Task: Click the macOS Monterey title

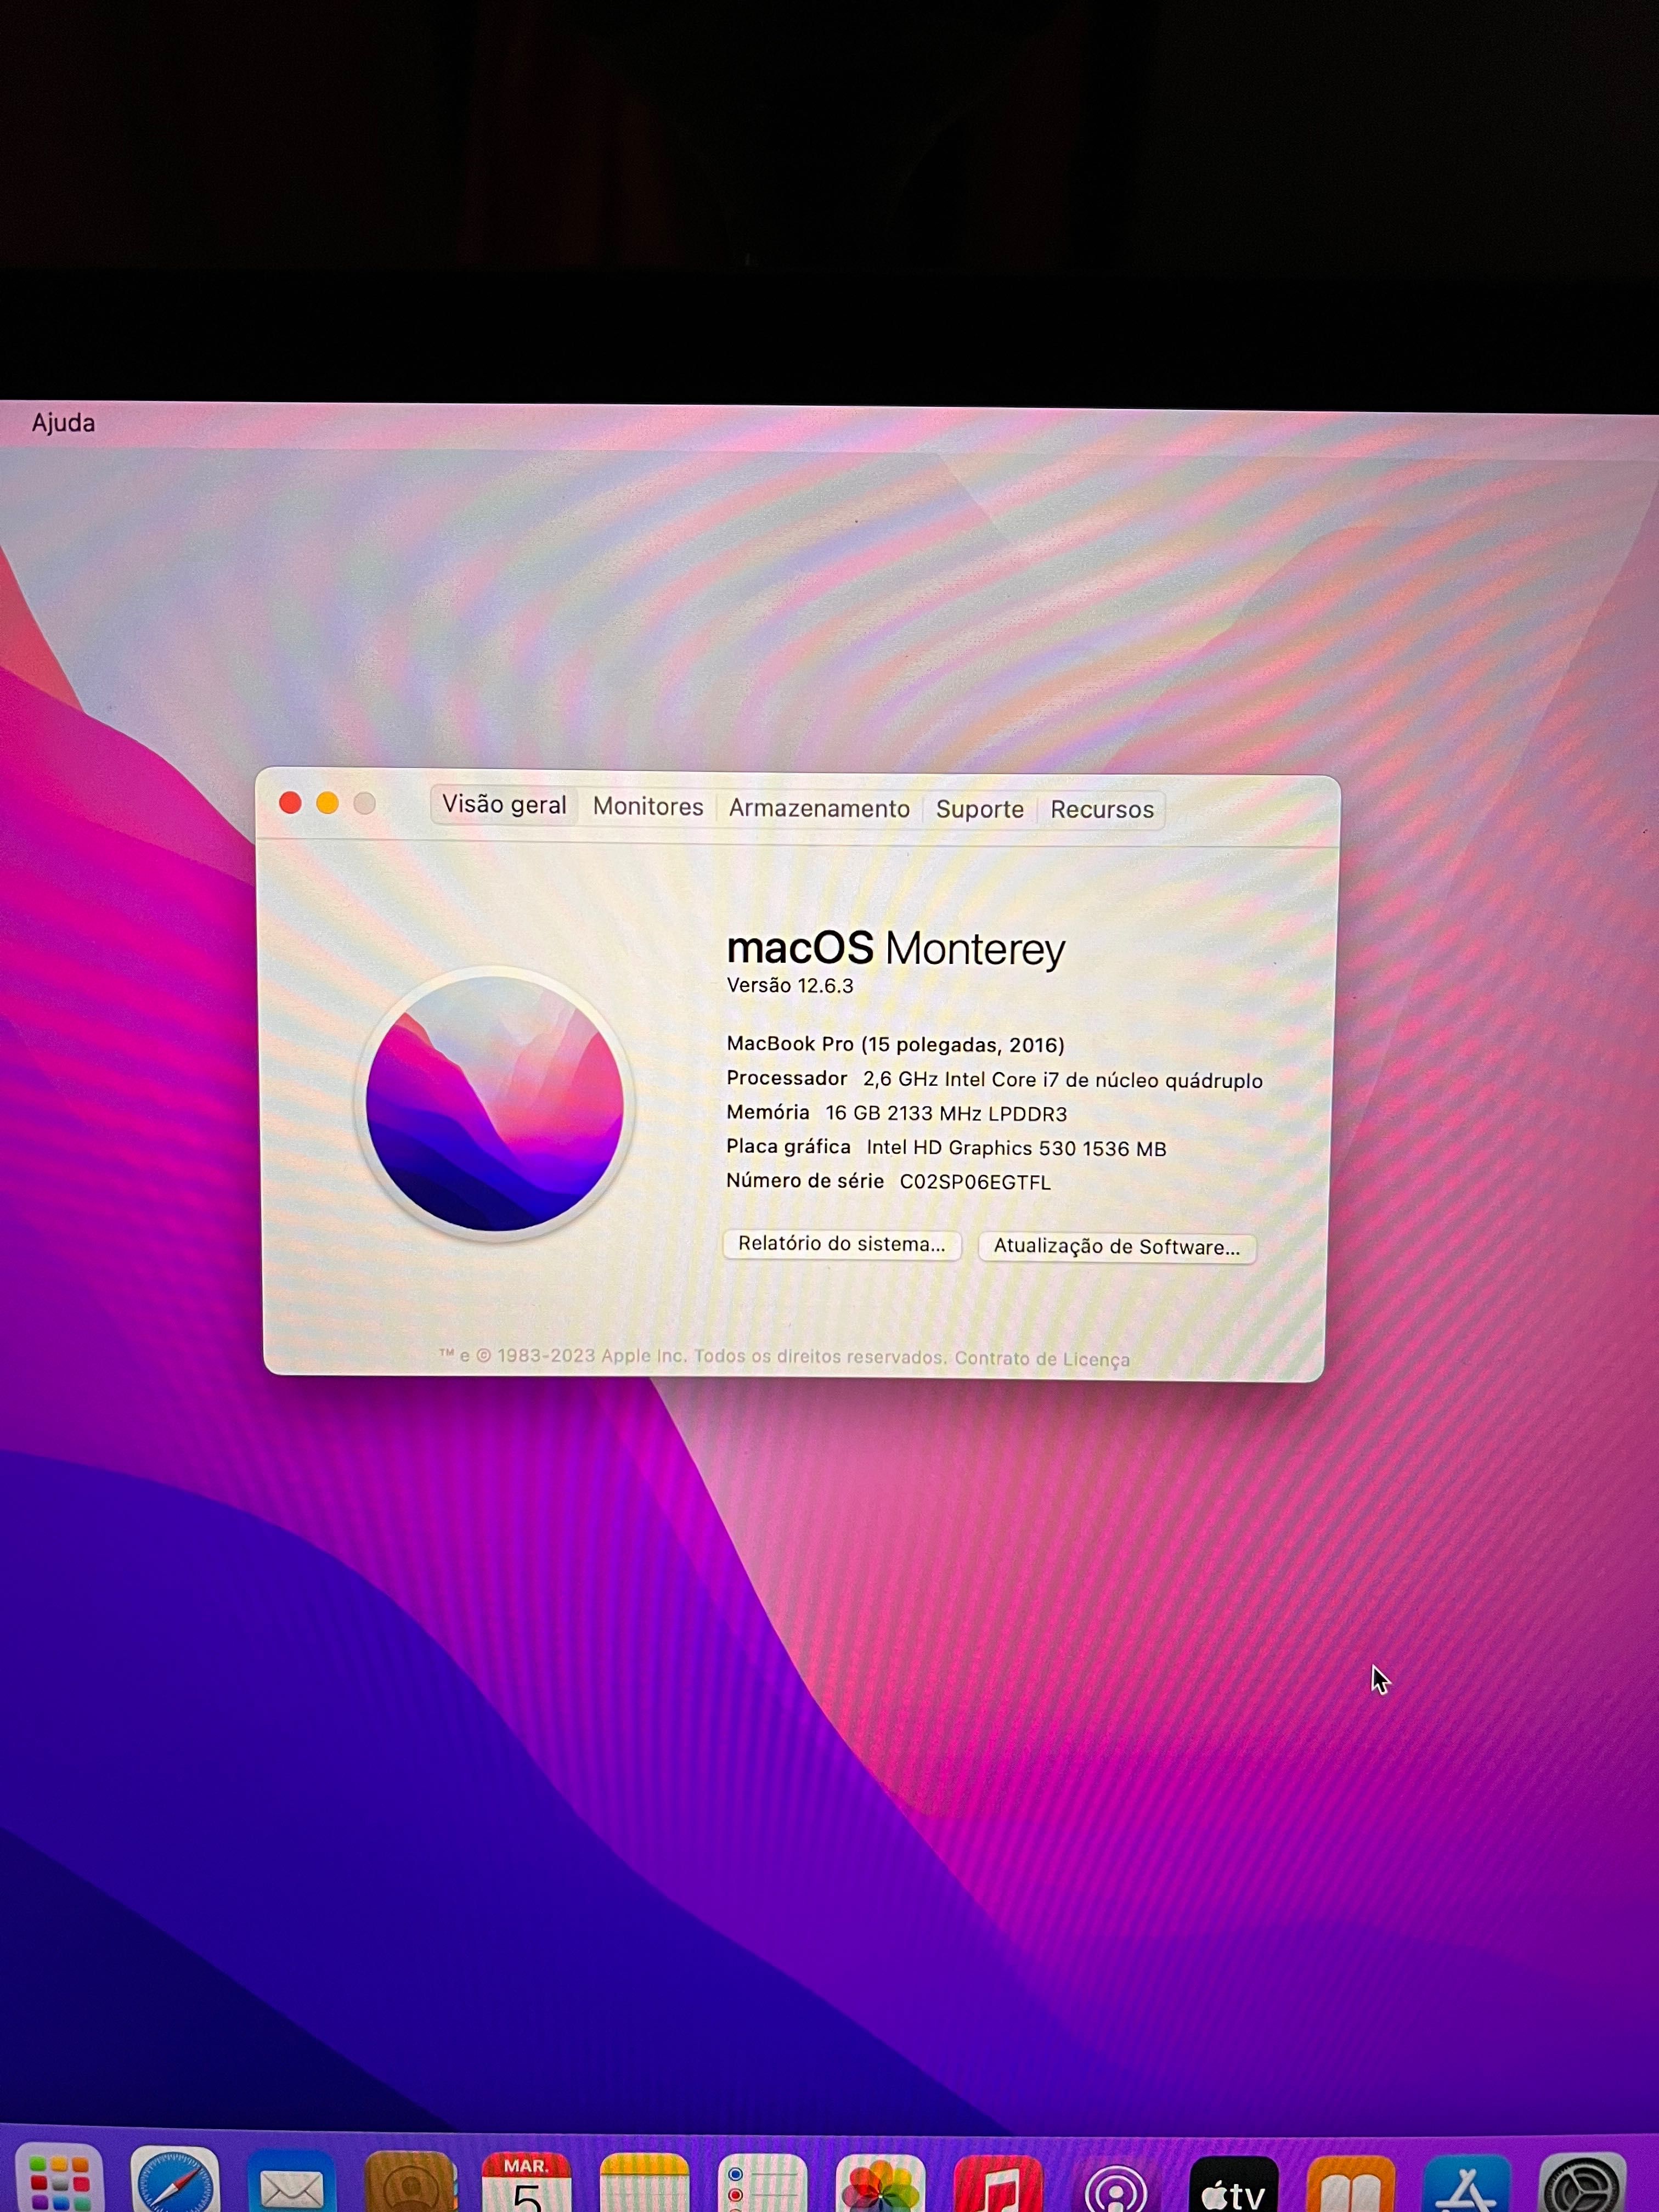Action: pyautogui.click(x=896, y=949)
